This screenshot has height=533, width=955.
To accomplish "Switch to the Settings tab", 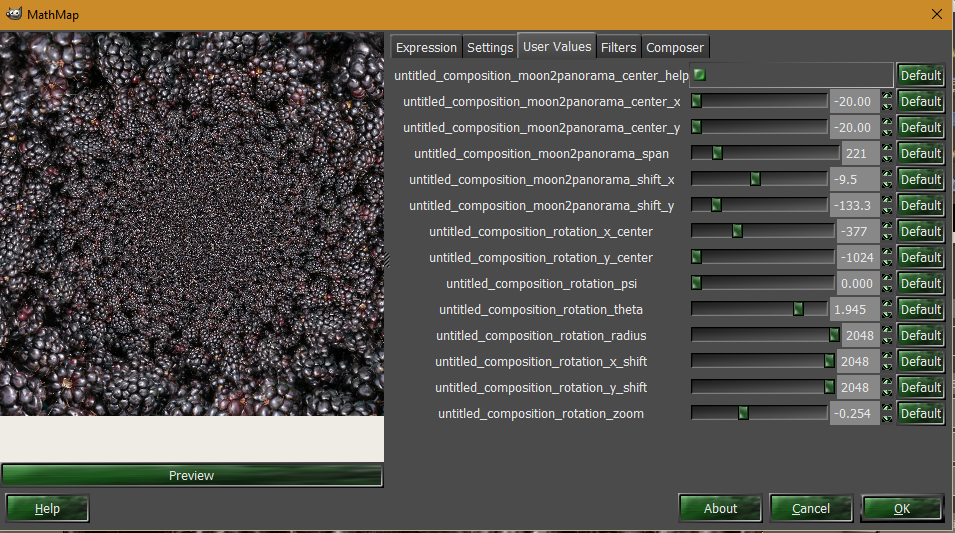I will tap(490, 48).
